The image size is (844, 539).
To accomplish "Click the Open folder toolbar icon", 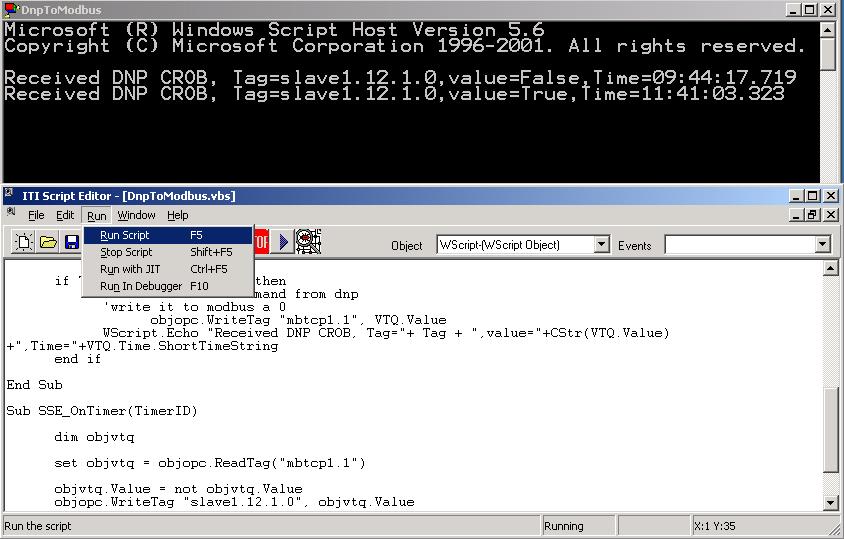I will coord(48,242).
